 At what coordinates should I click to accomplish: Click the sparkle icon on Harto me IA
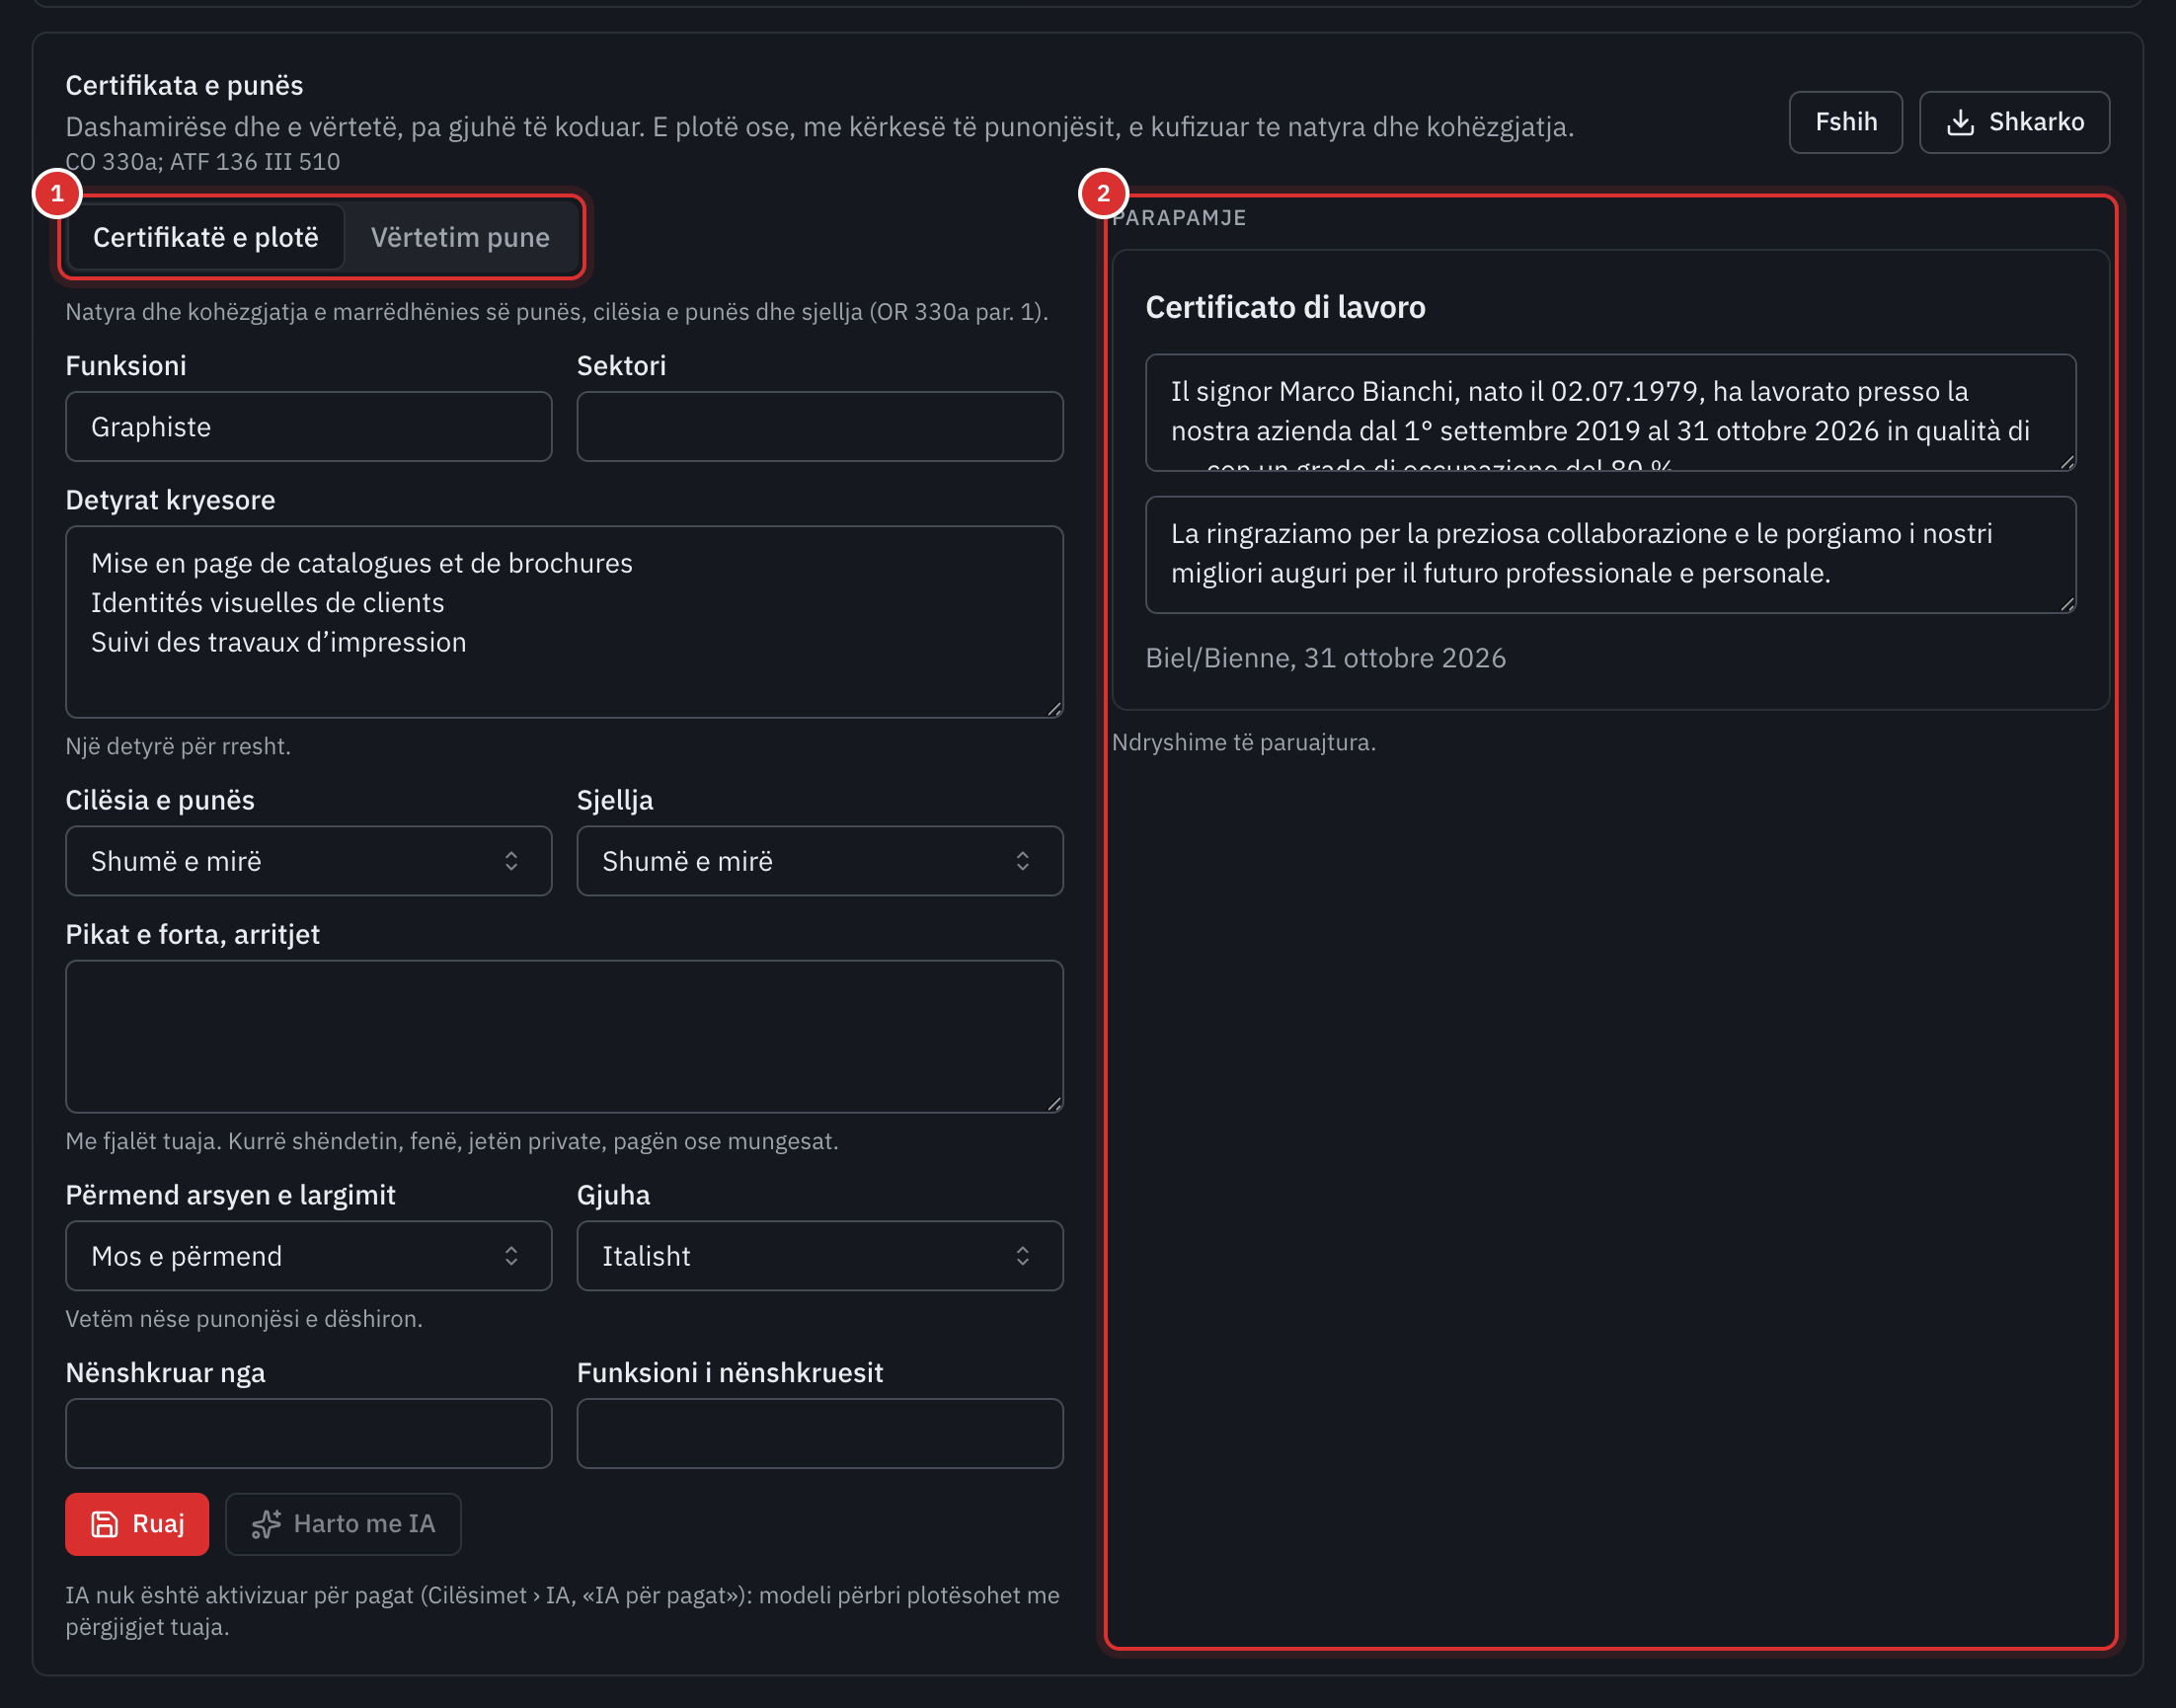pyautogui.click(x=266, y=1524)
